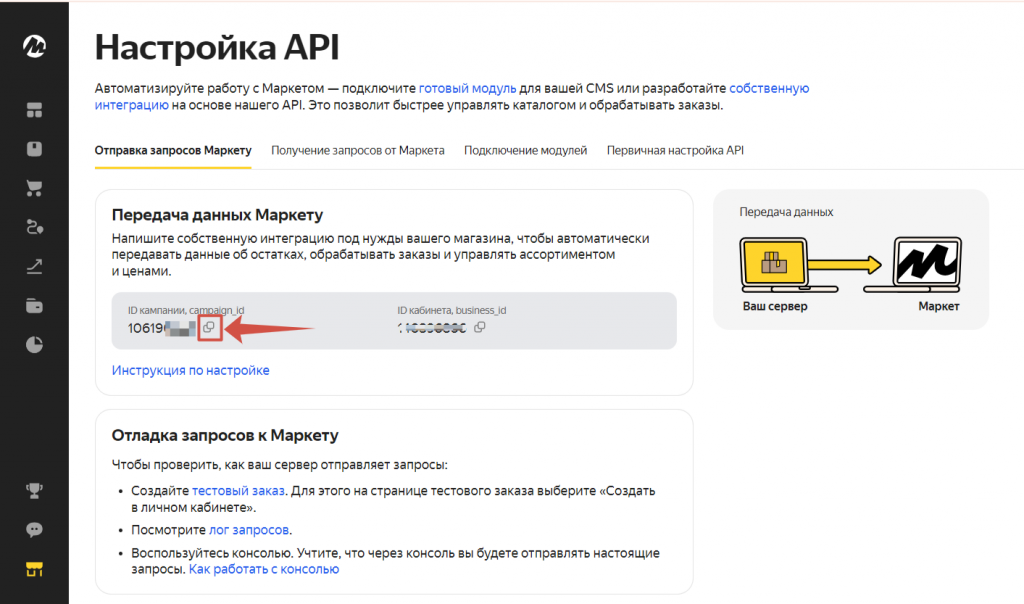Open the chat bubble support icon
Image resolution: width=1024 pixels, height=604 pixels.
[x=34, y=530]
